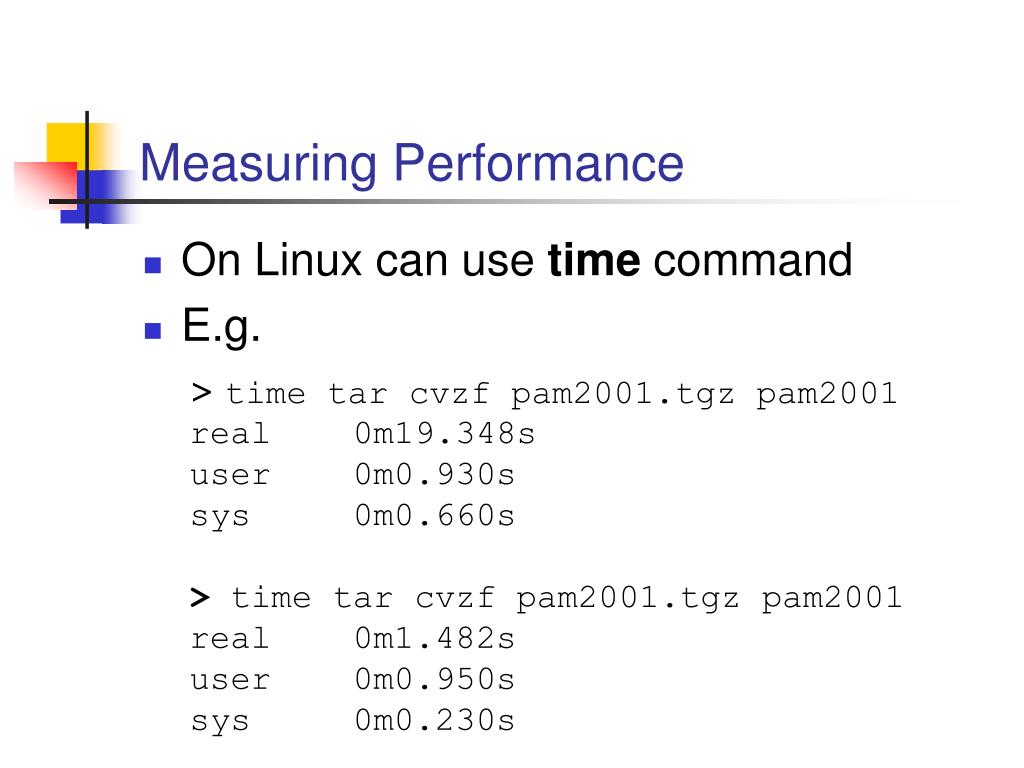1024x768 pixels.
Task: Click the sys time value 0m0.230s
Action: coord(435,721)
